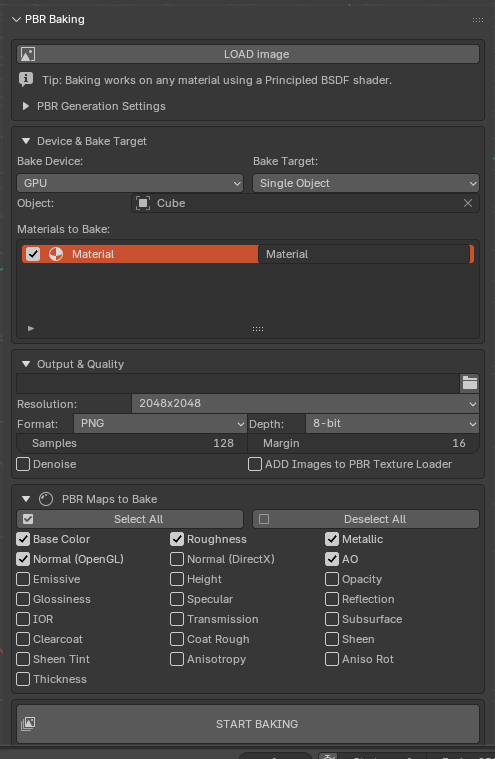Toggle the Normal (OpenGL) checkbox
The width and height of the screenshot is (495, 759).
(23, 559)
